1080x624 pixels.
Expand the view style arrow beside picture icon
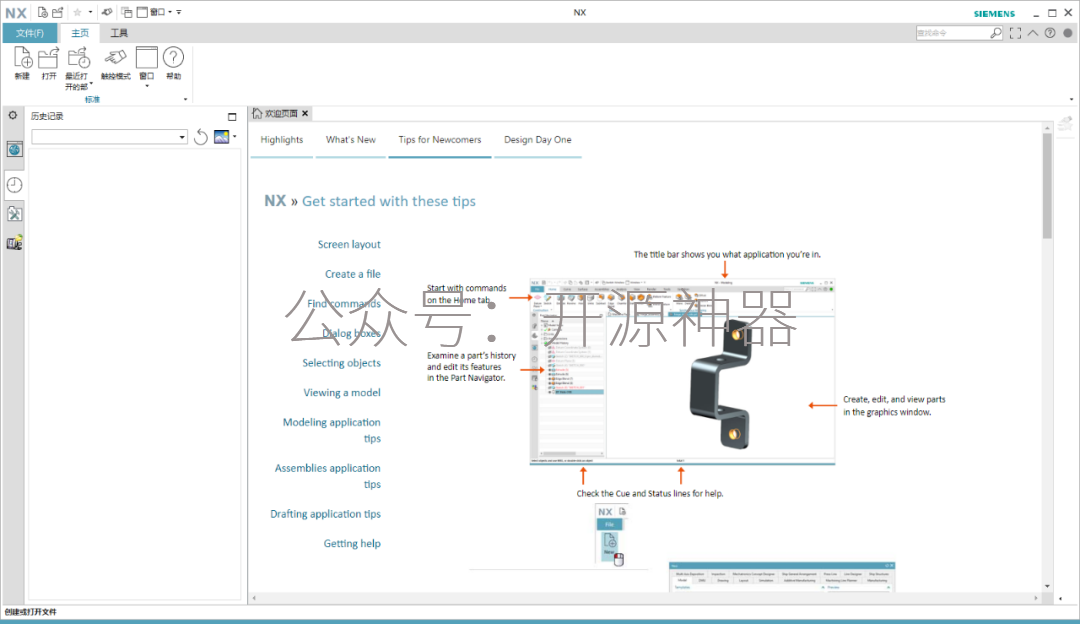(234, 136)
